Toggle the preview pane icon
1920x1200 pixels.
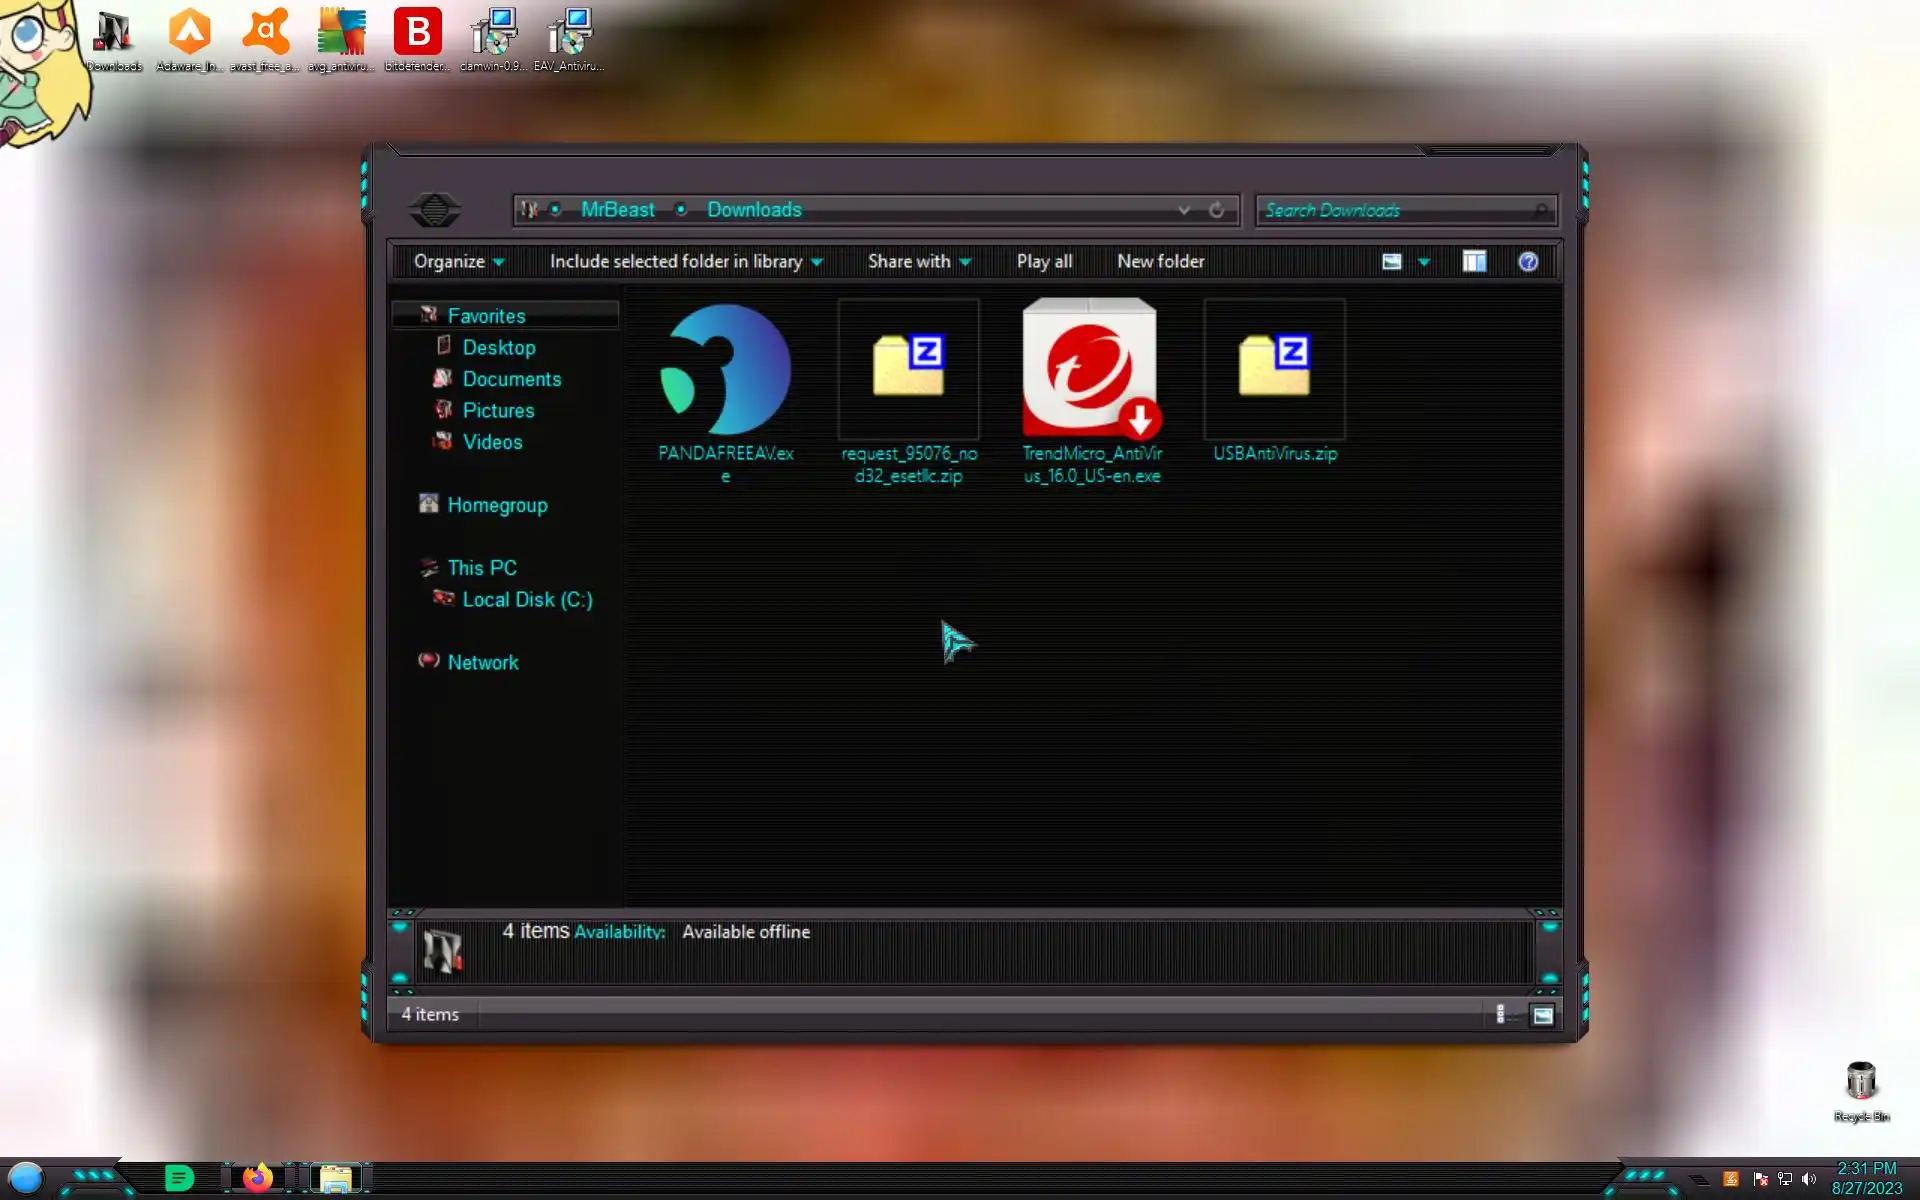click(x=1474, y=262)
